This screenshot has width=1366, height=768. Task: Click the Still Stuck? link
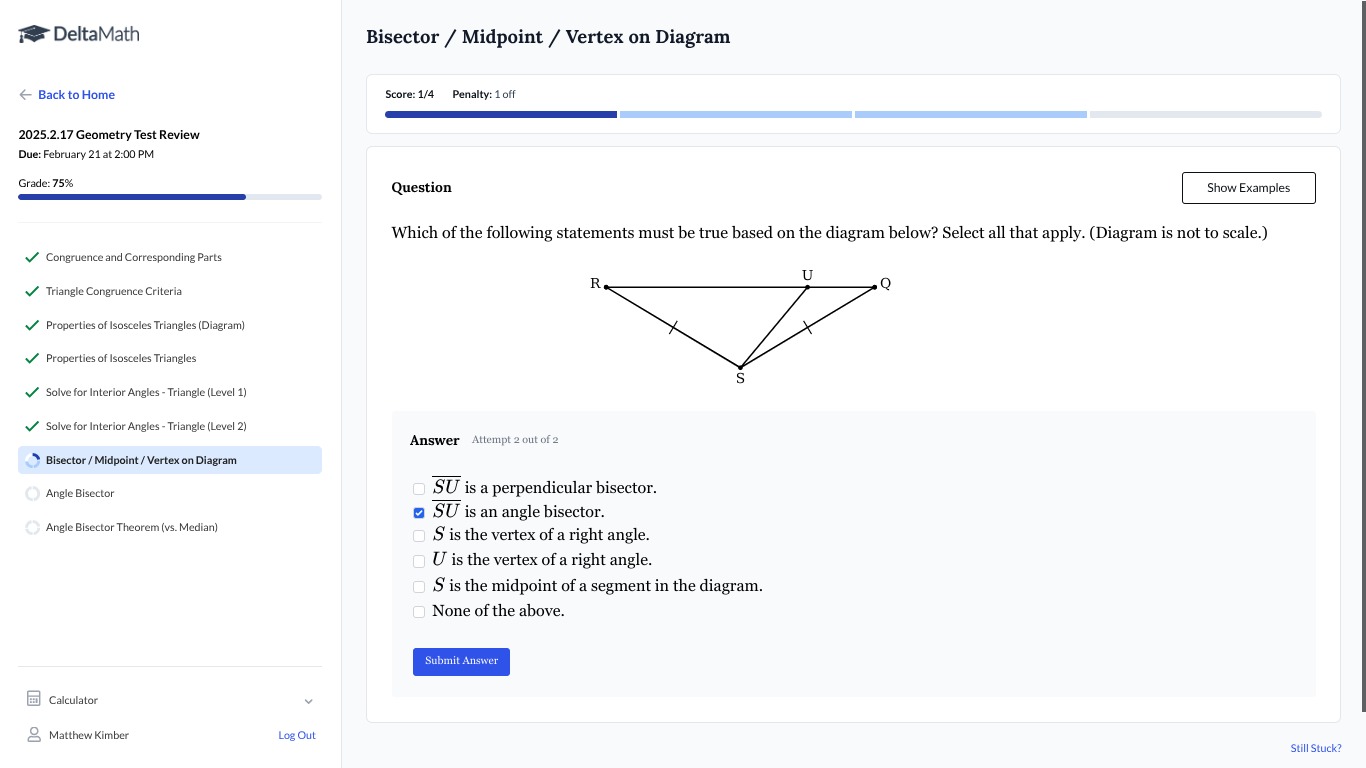(x=1316, y=748)
